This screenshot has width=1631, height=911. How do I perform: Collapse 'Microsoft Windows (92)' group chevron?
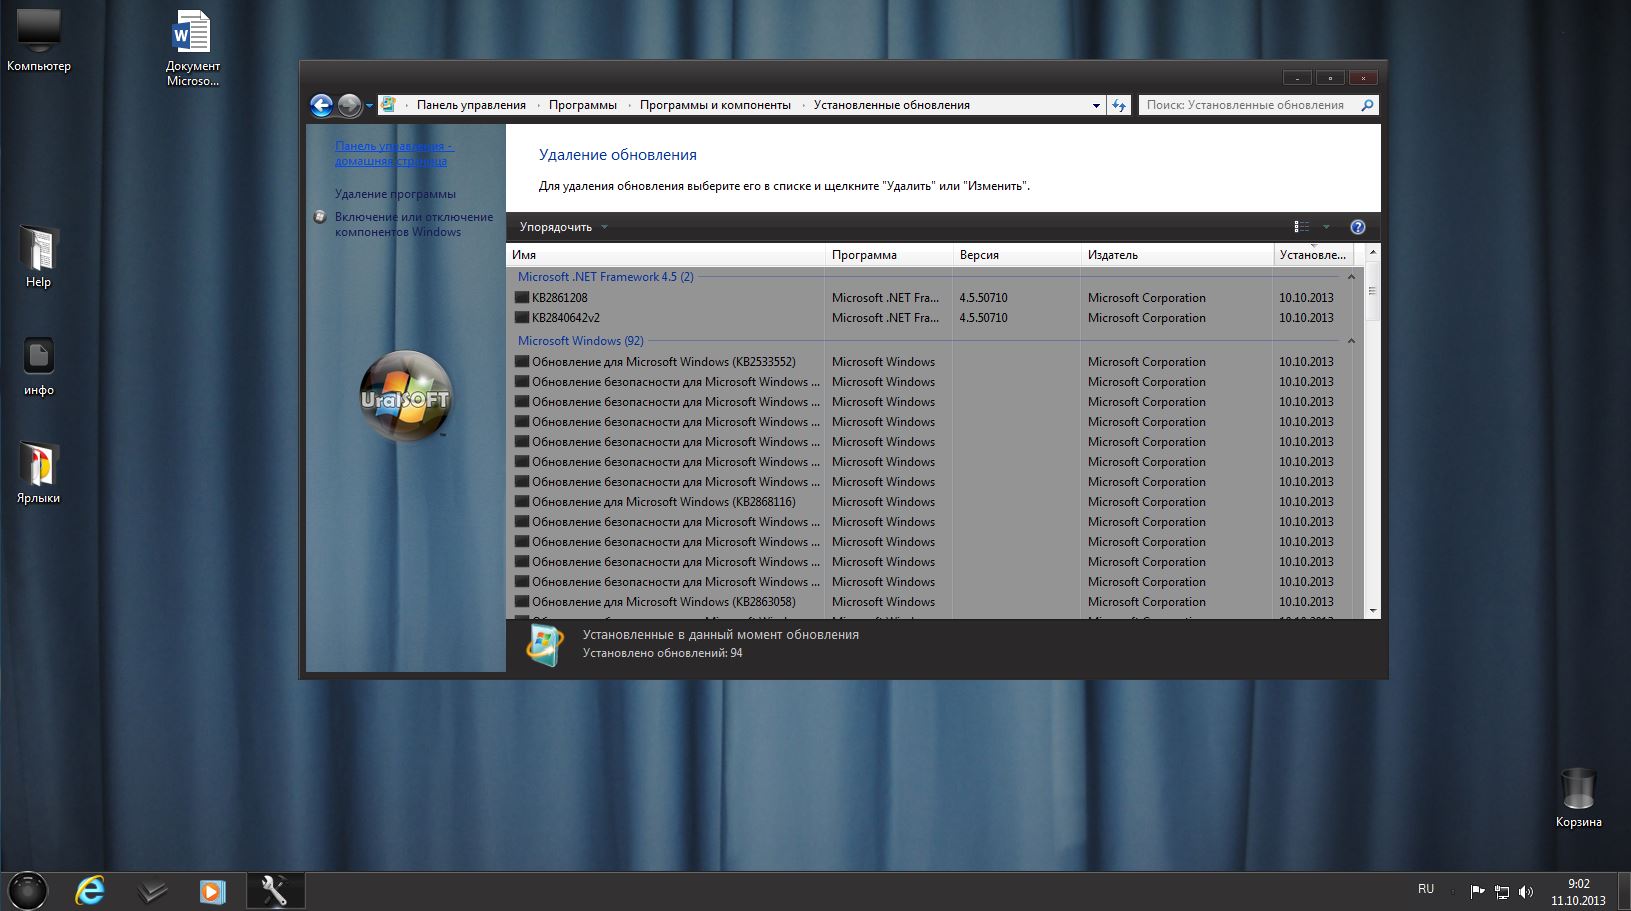point(1351,341)
